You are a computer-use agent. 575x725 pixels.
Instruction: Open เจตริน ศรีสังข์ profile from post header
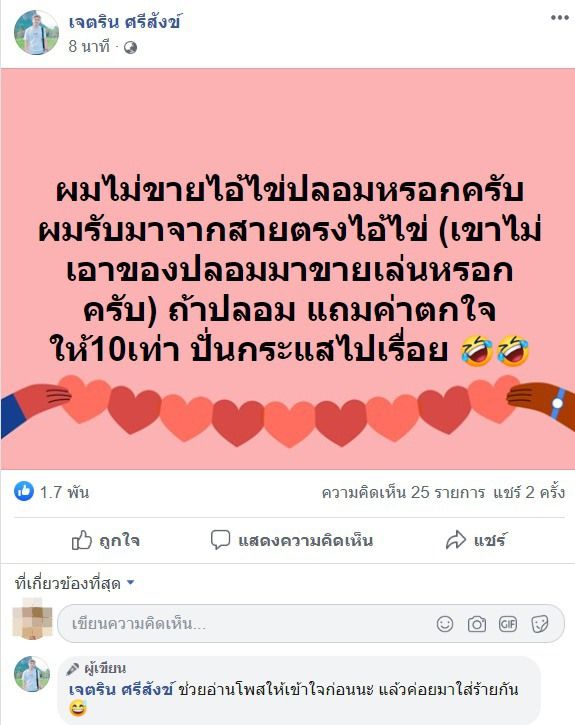coord(124,22)
